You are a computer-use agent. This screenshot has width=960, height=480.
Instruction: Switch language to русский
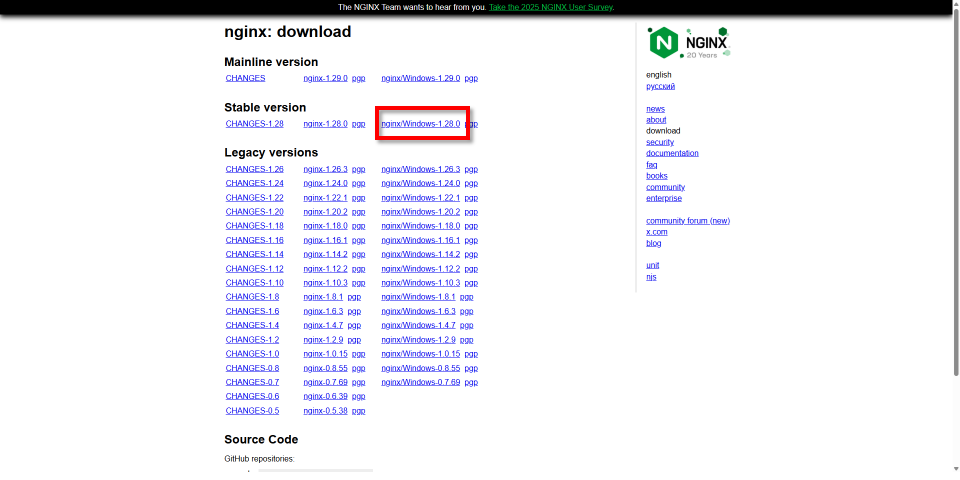pos(660,86)
